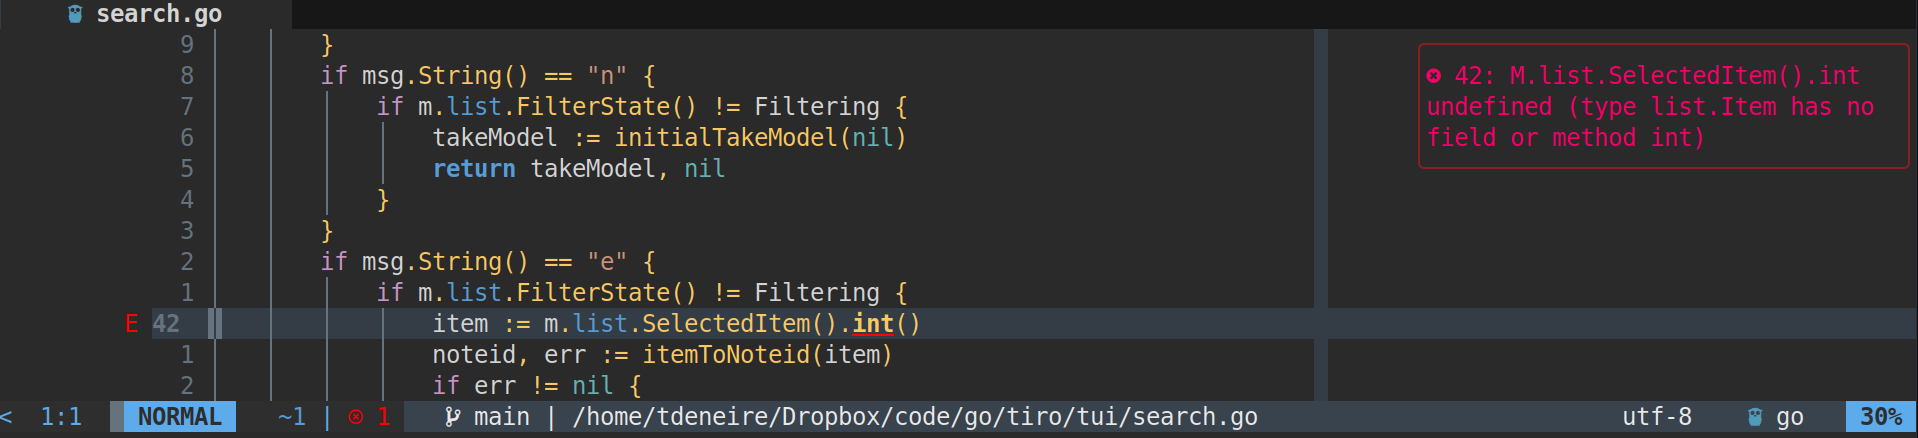Image resolution: width=1918 pixels, height=438 pixels.
Task: Select the search.go tab
Action: pyautogui.click(x=146, y=14)
